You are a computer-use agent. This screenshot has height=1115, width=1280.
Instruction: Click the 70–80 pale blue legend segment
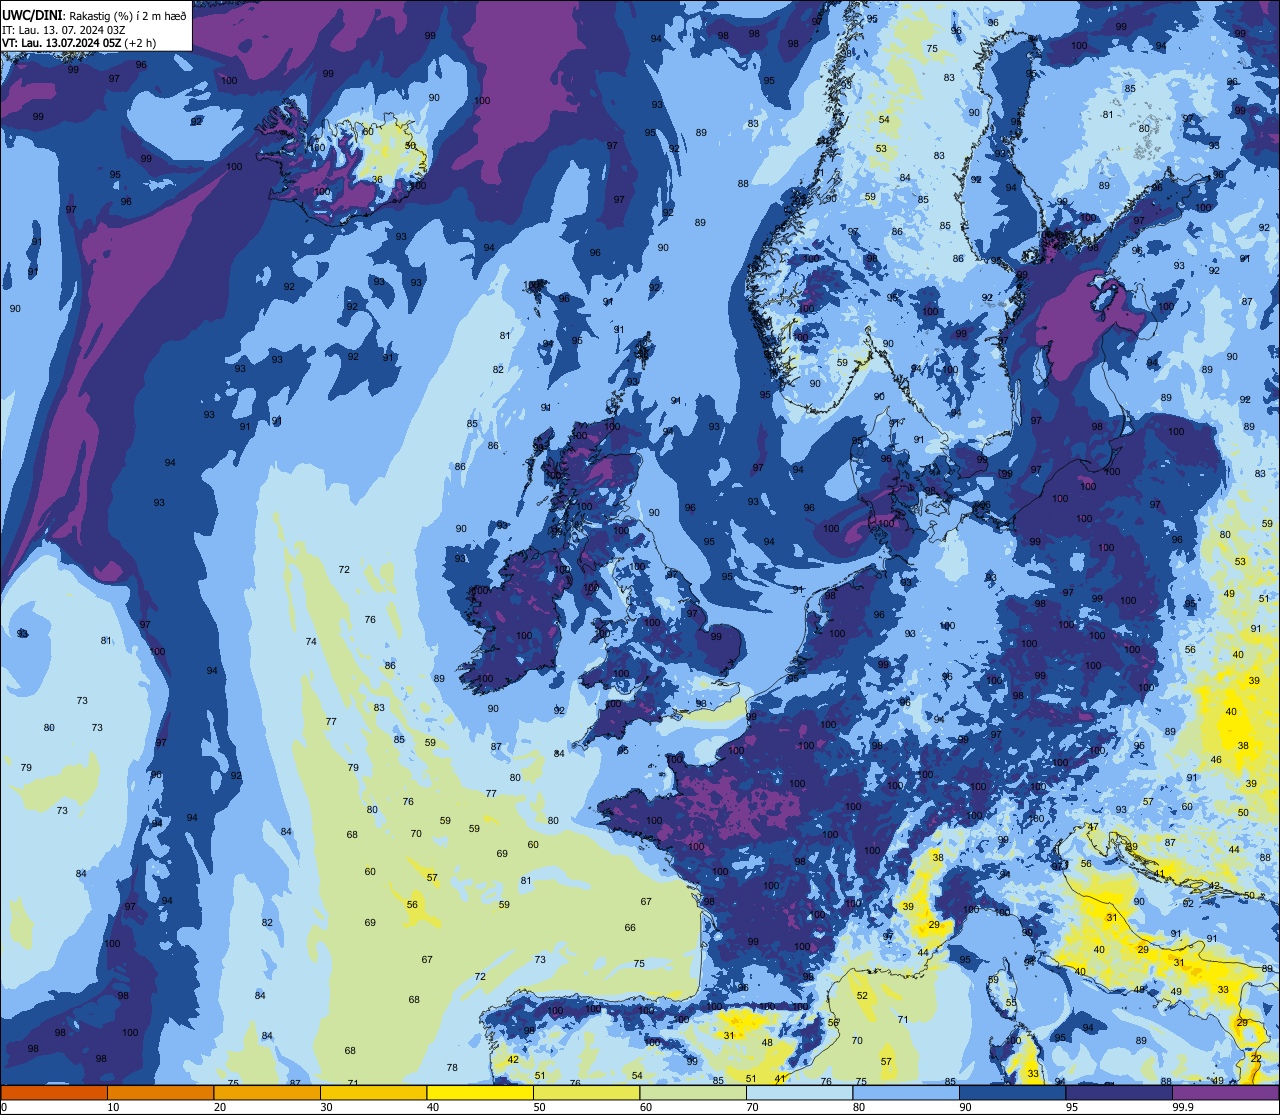click(x=799, y=1092)
